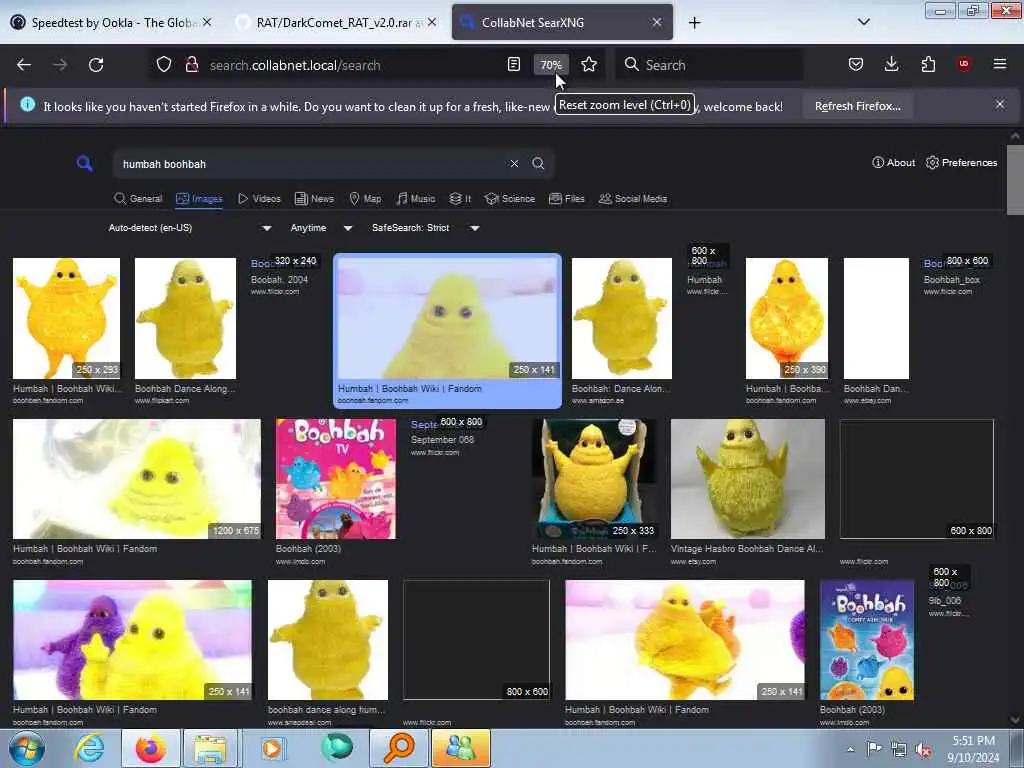This screenshot has height=768, width=1024.
Task: Click the site security padlock icon
Action: (x=192, y=65)
